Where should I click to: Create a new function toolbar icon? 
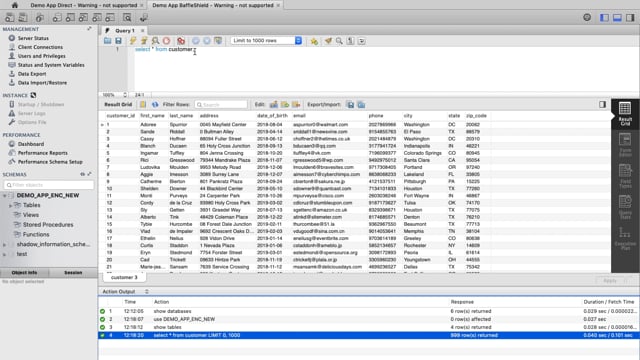tap(110, 18)
